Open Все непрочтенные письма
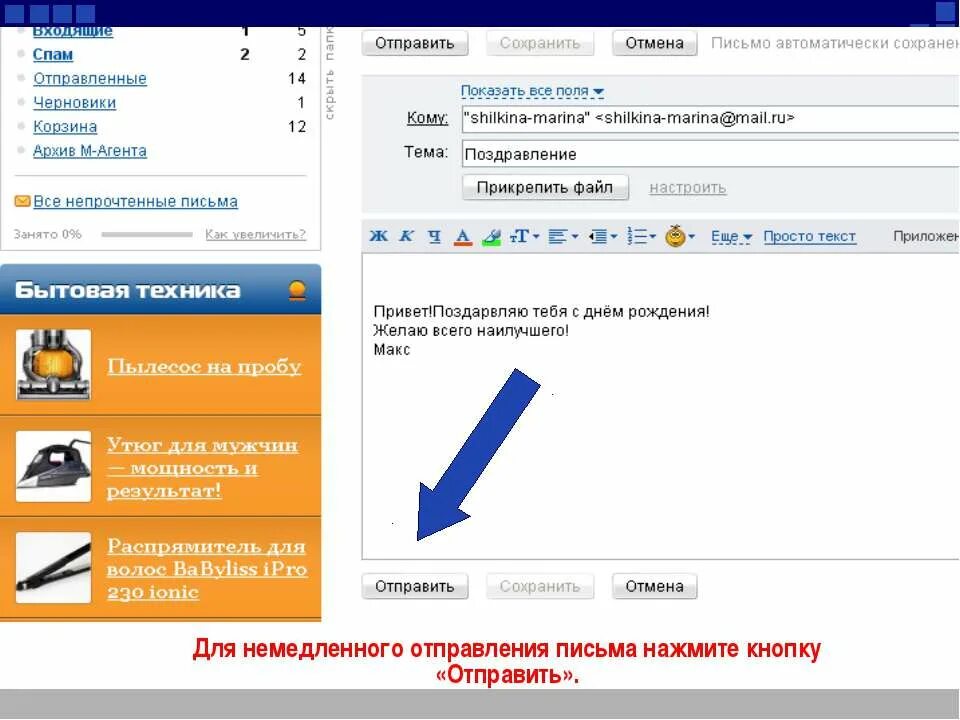Screen dimensions: 960x720 pyautogui.click(x=135, y=201)
